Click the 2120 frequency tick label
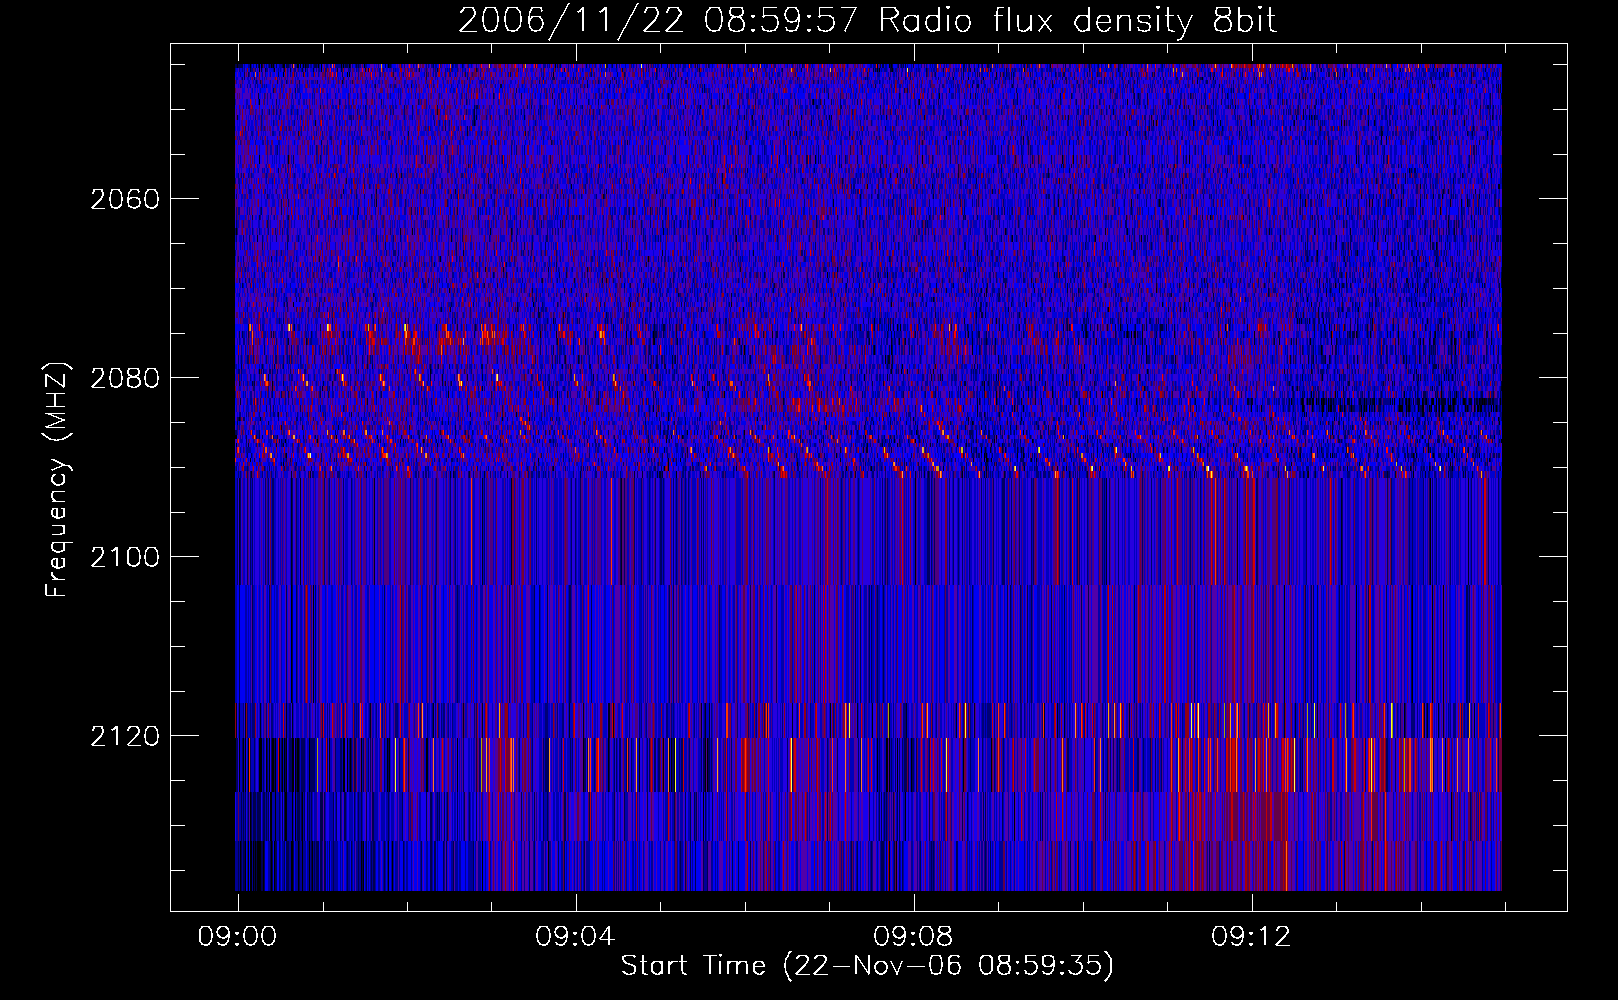 point(125,736)
